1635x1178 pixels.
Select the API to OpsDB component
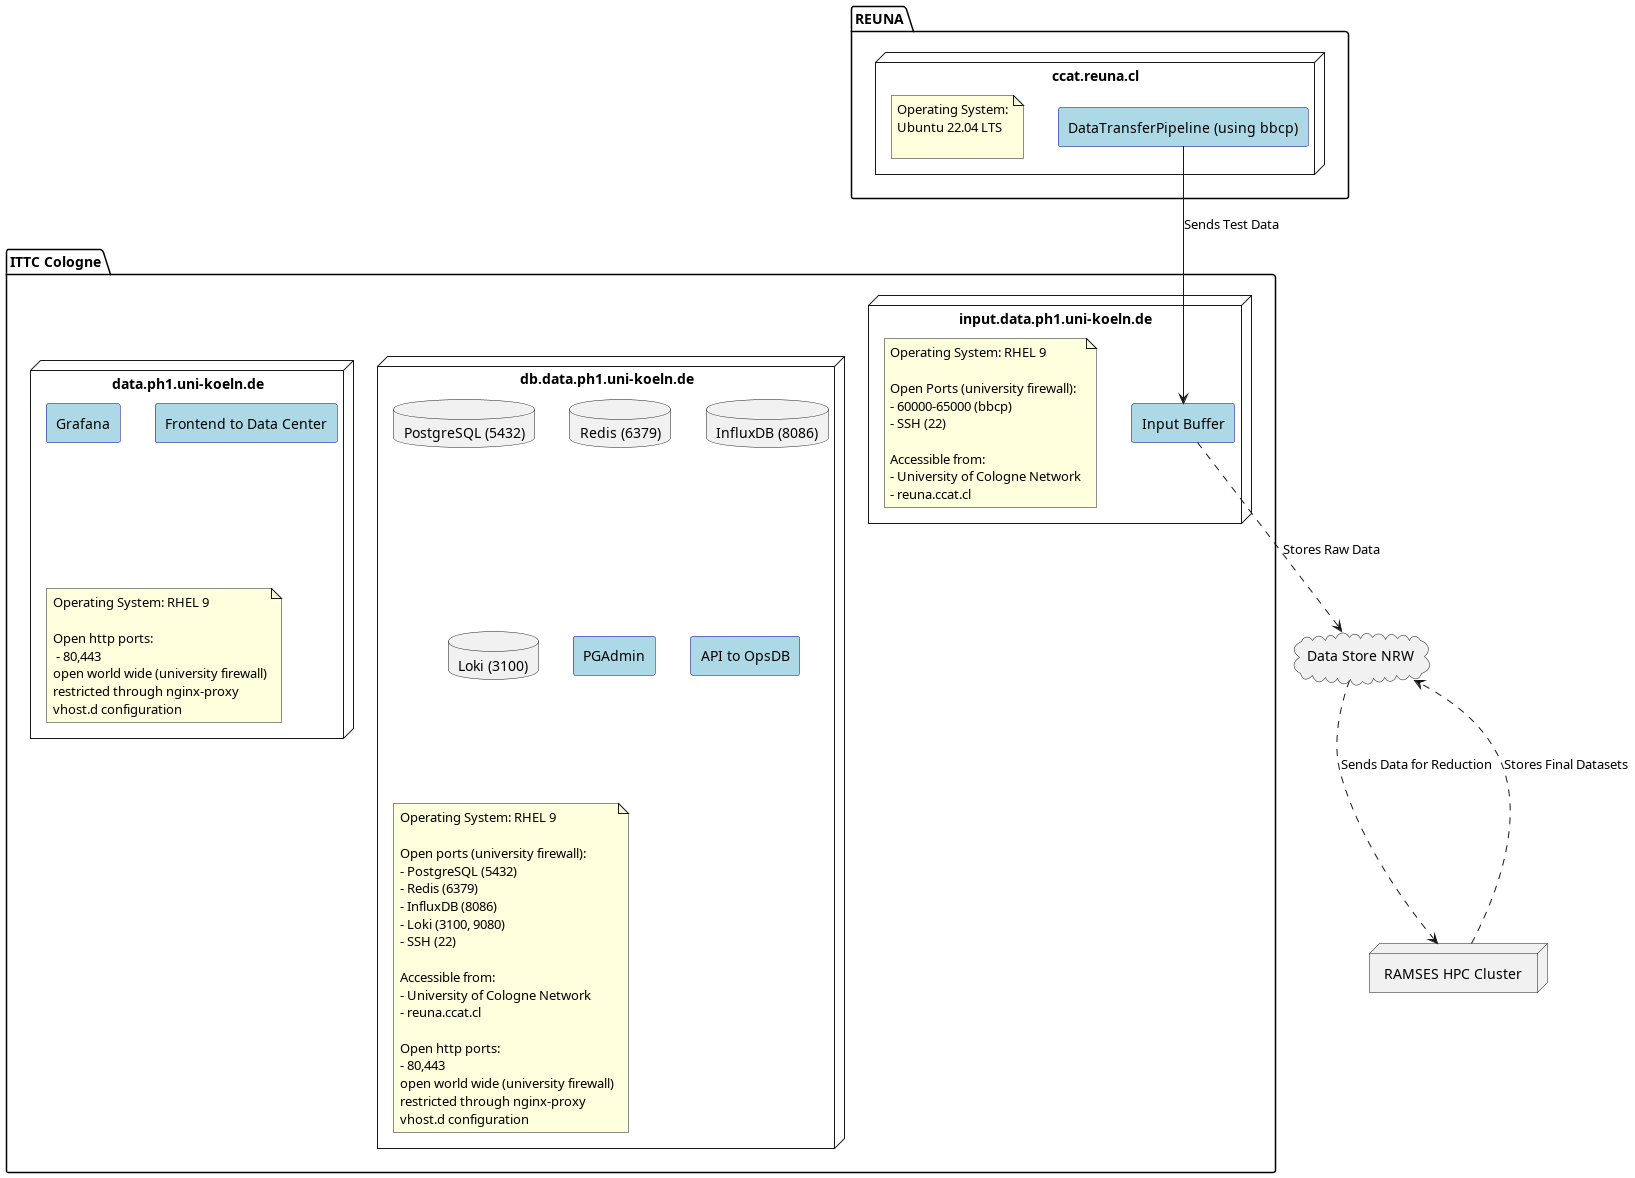[x=745, y=656]
